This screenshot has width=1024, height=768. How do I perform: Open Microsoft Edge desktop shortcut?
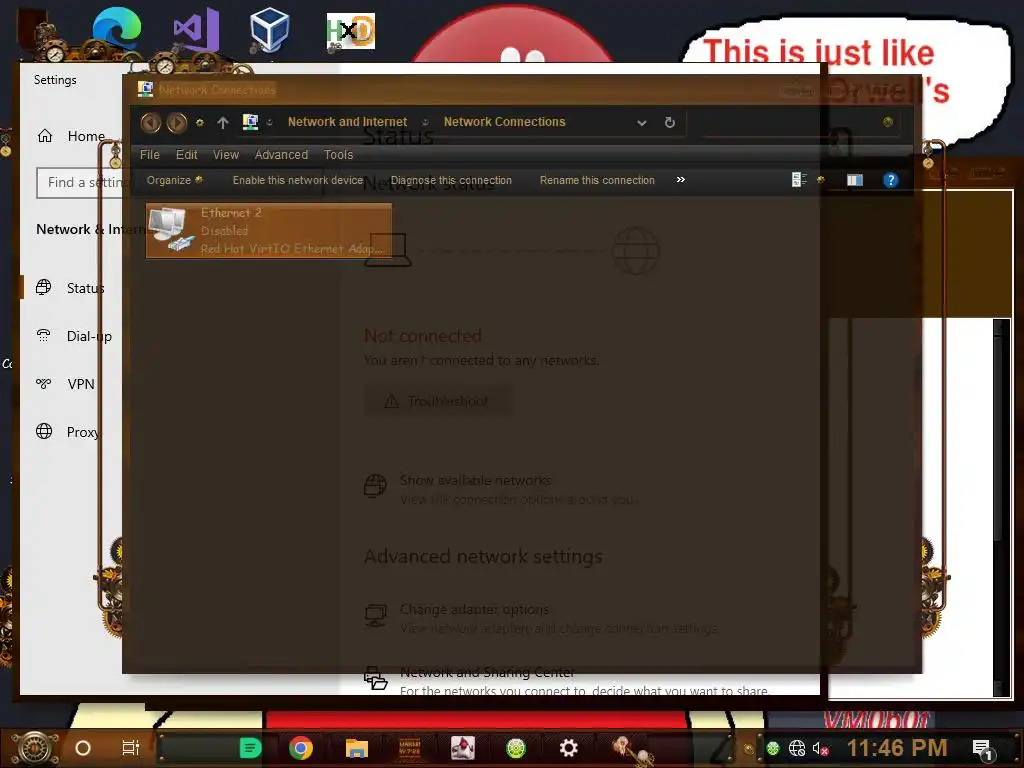pos(117,29)
